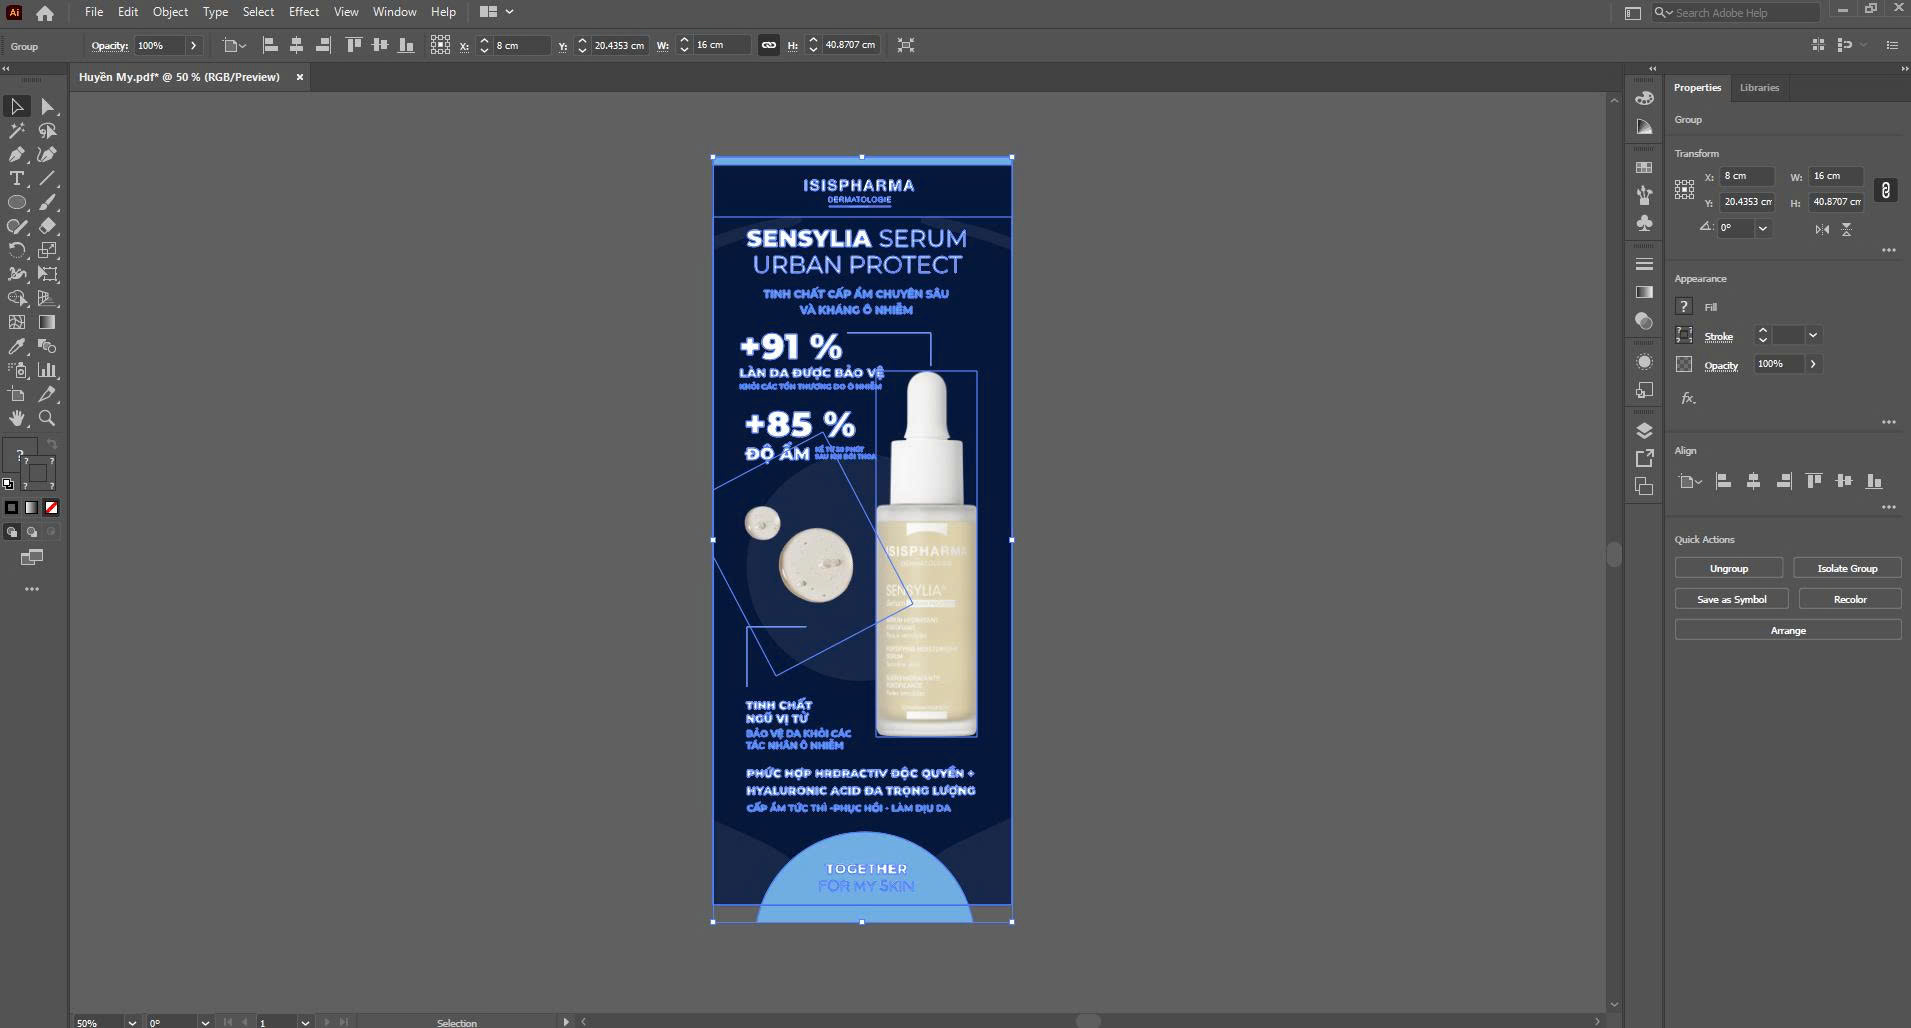Choose the Hand tool
Image resolution: width=1911 pixels, height=1028 pixels.
point(17,419)
